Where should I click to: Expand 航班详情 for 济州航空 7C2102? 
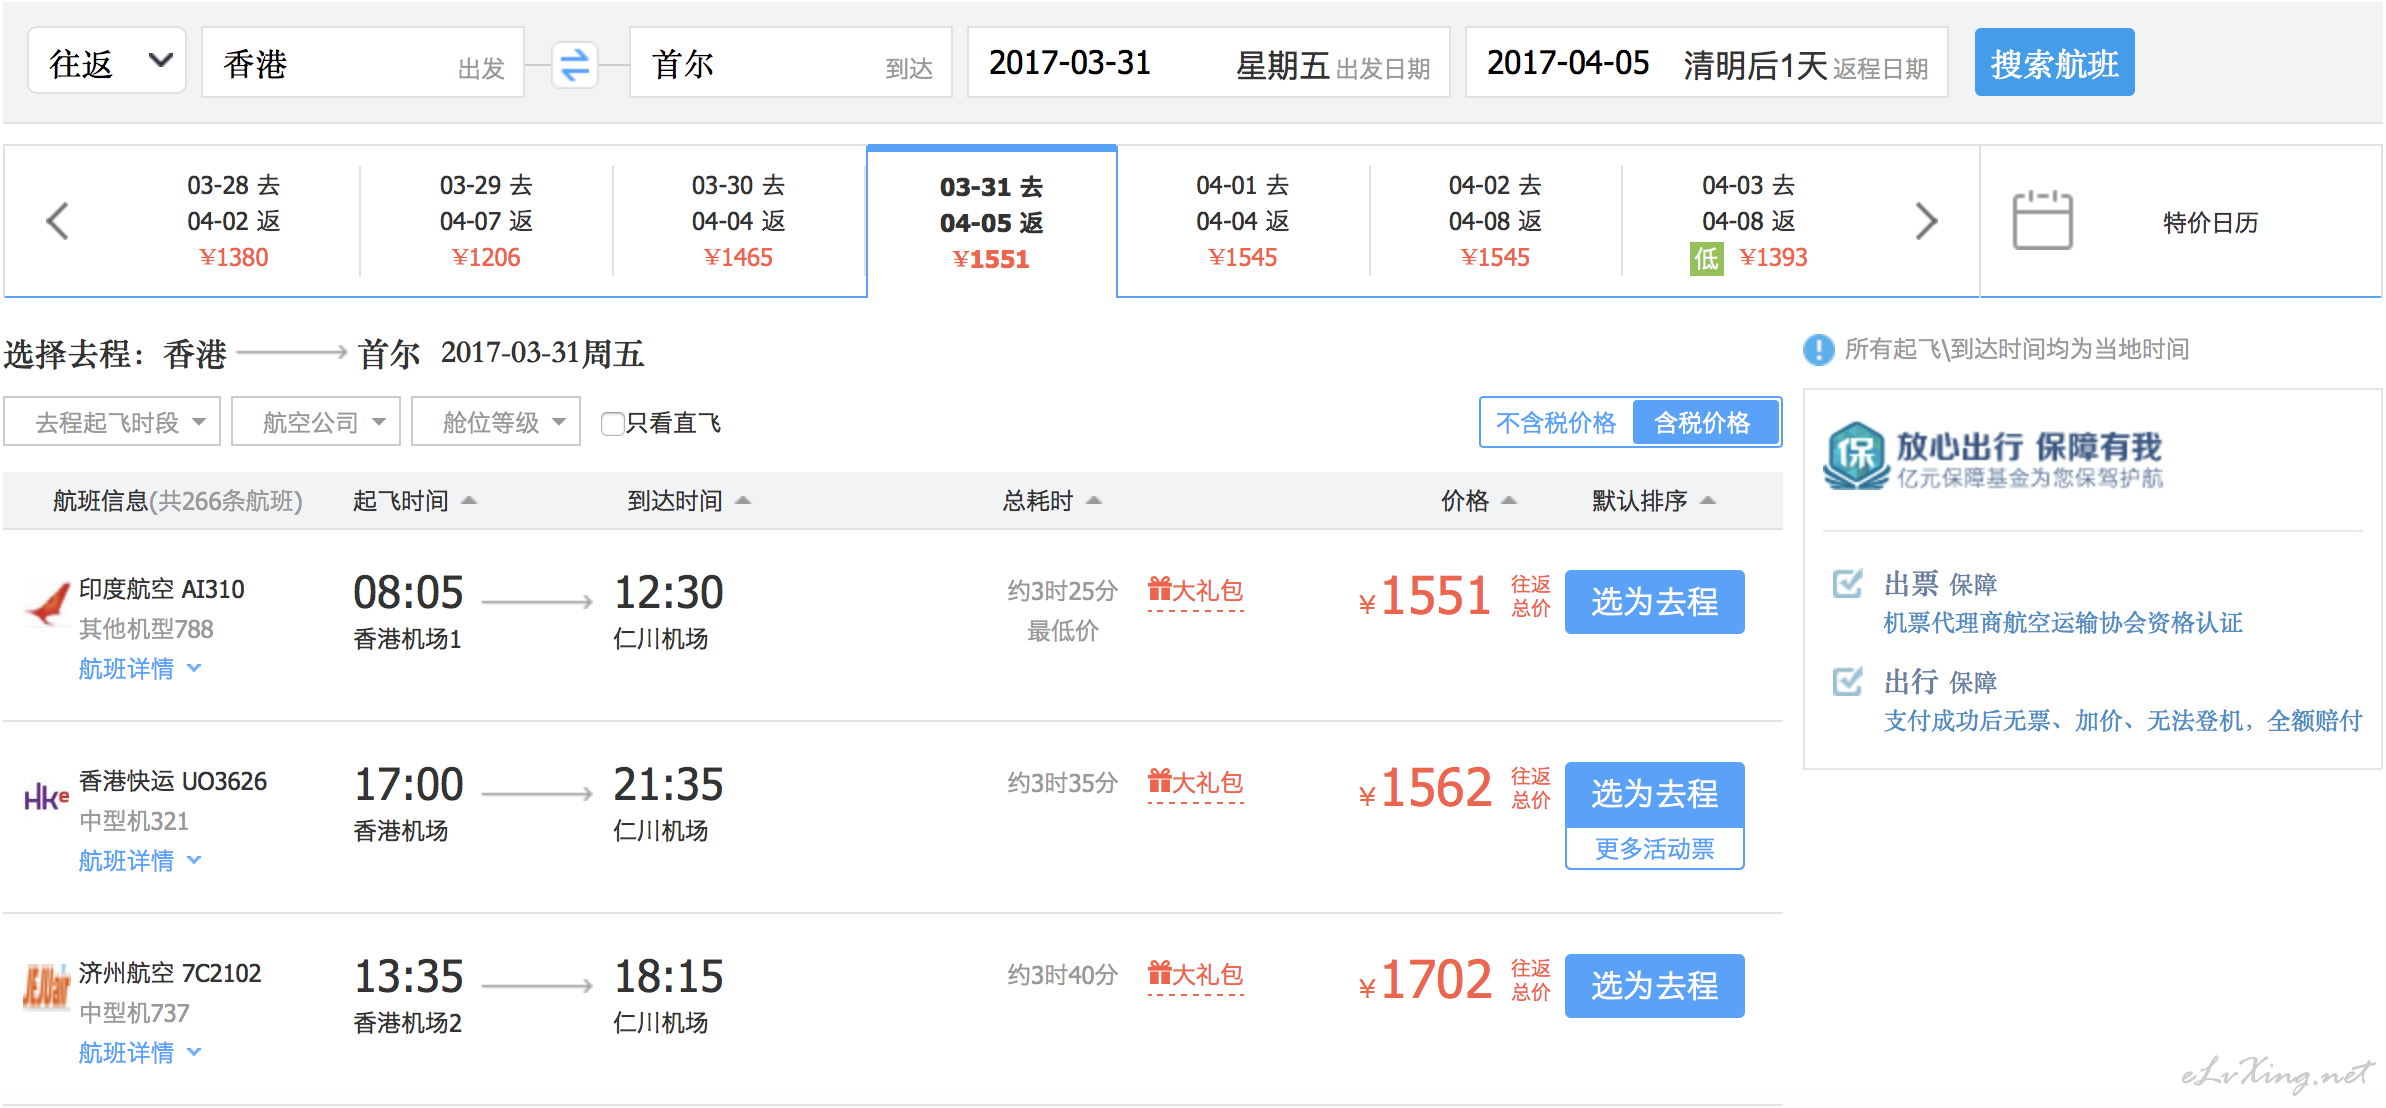coord(140,1053)
